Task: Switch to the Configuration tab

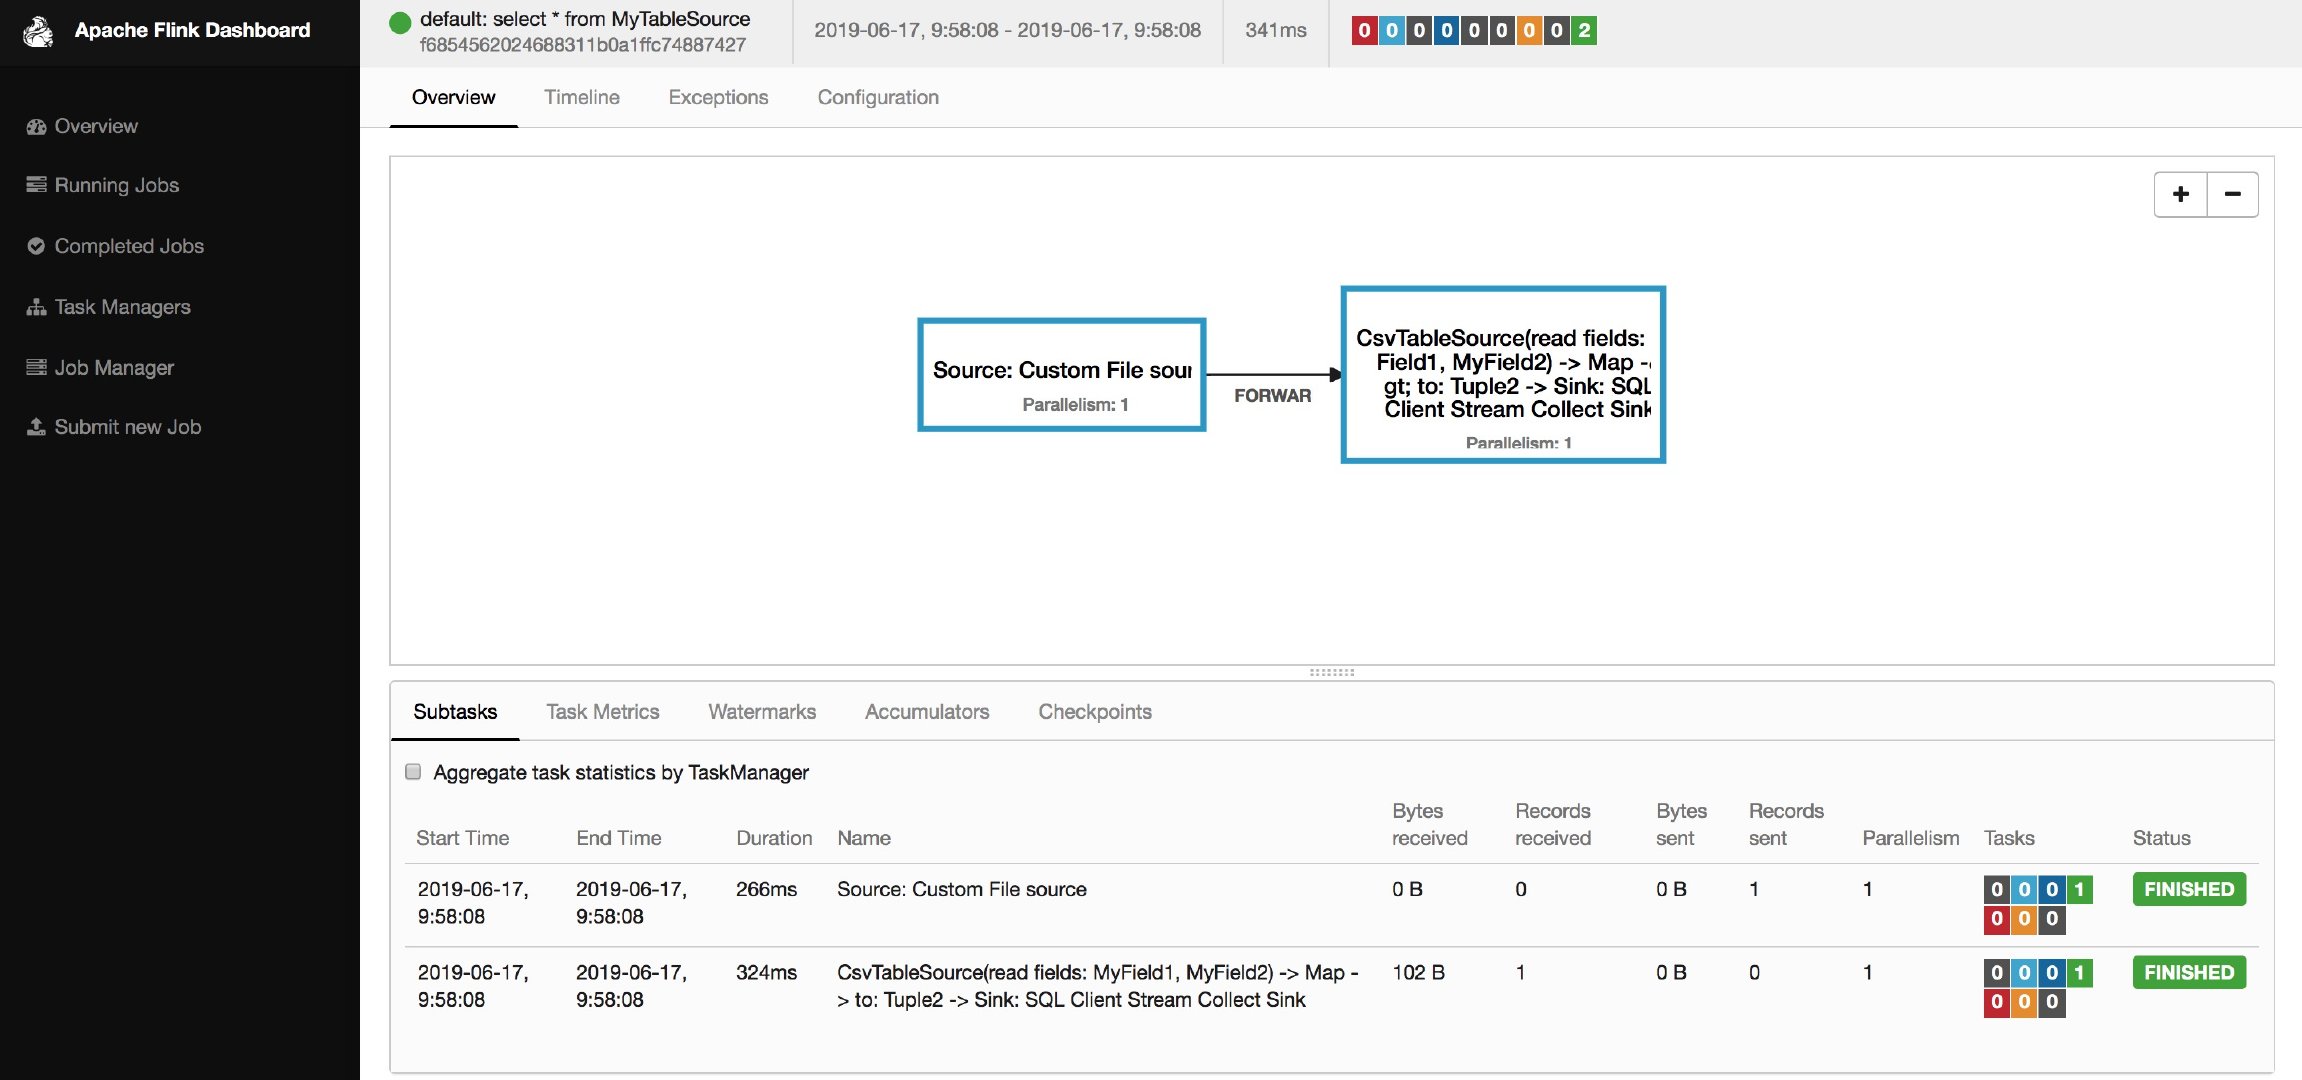Action: (877, 98)
